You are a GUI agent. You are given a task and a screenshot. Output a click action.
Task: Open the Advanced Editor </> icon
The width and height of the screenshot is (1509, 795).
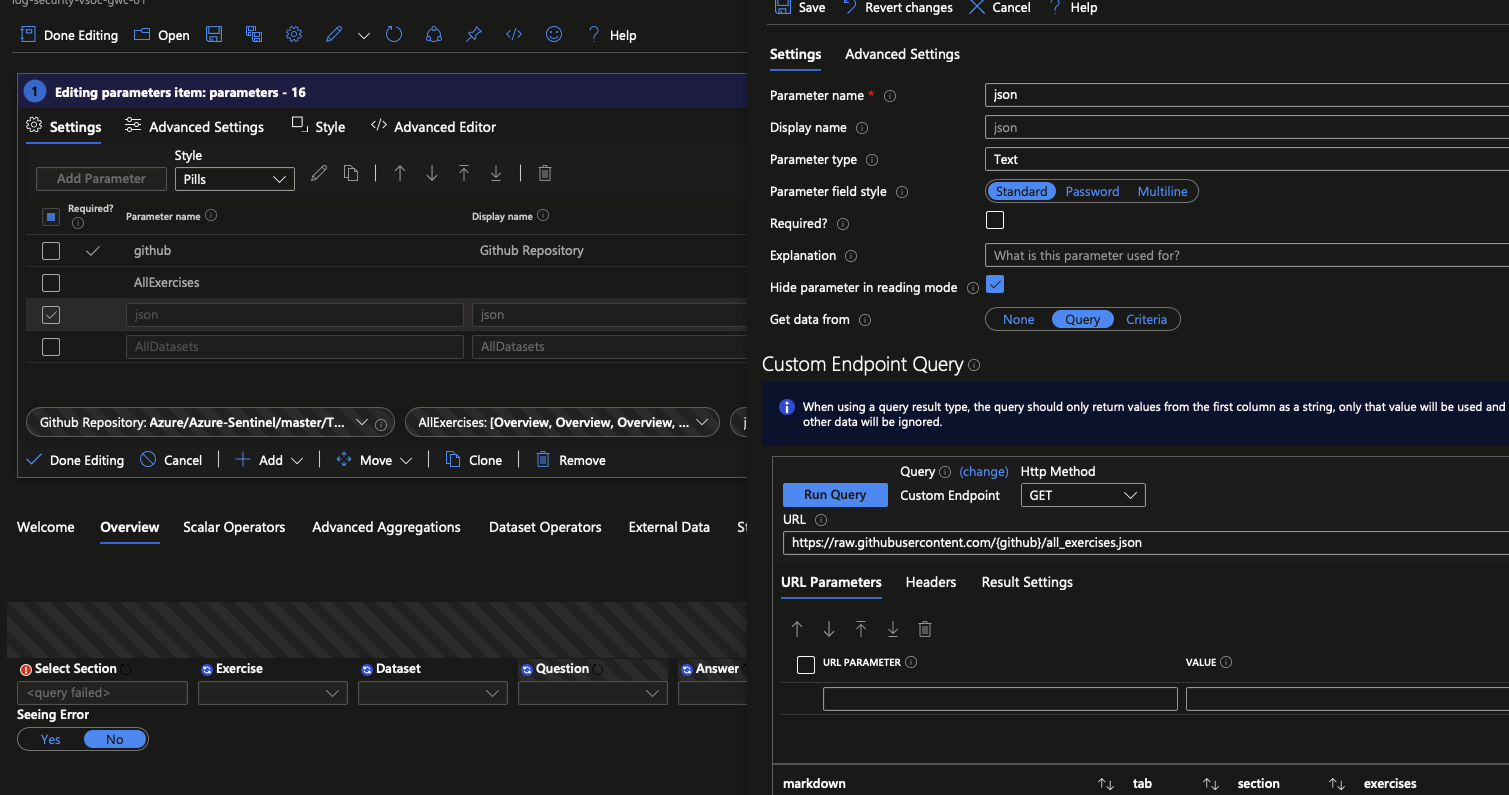513,34
